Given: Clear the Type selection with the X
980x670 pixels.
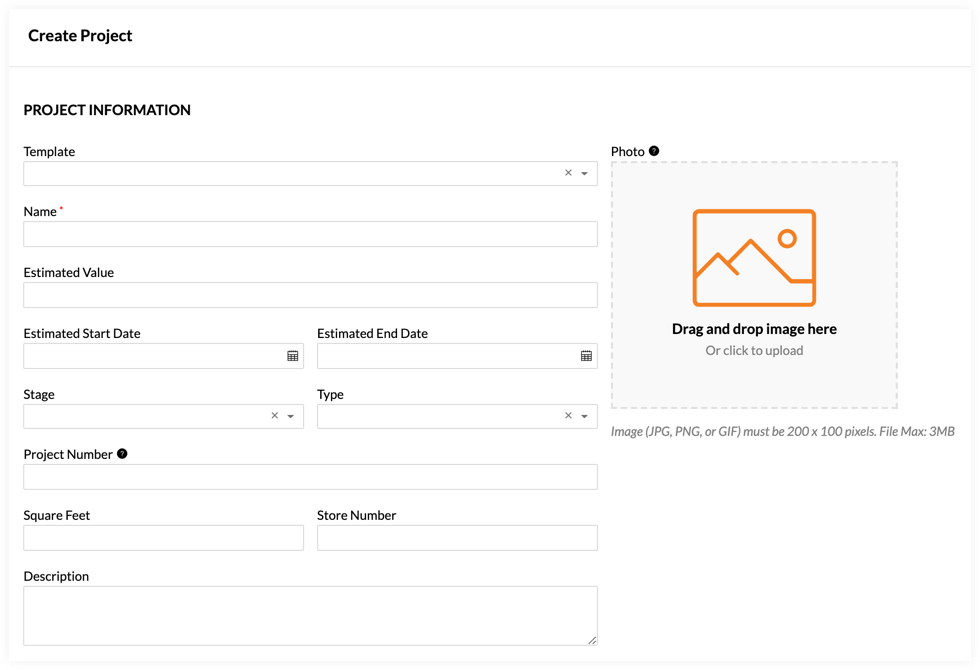Looking at the screenshot, I should point(568,416).
